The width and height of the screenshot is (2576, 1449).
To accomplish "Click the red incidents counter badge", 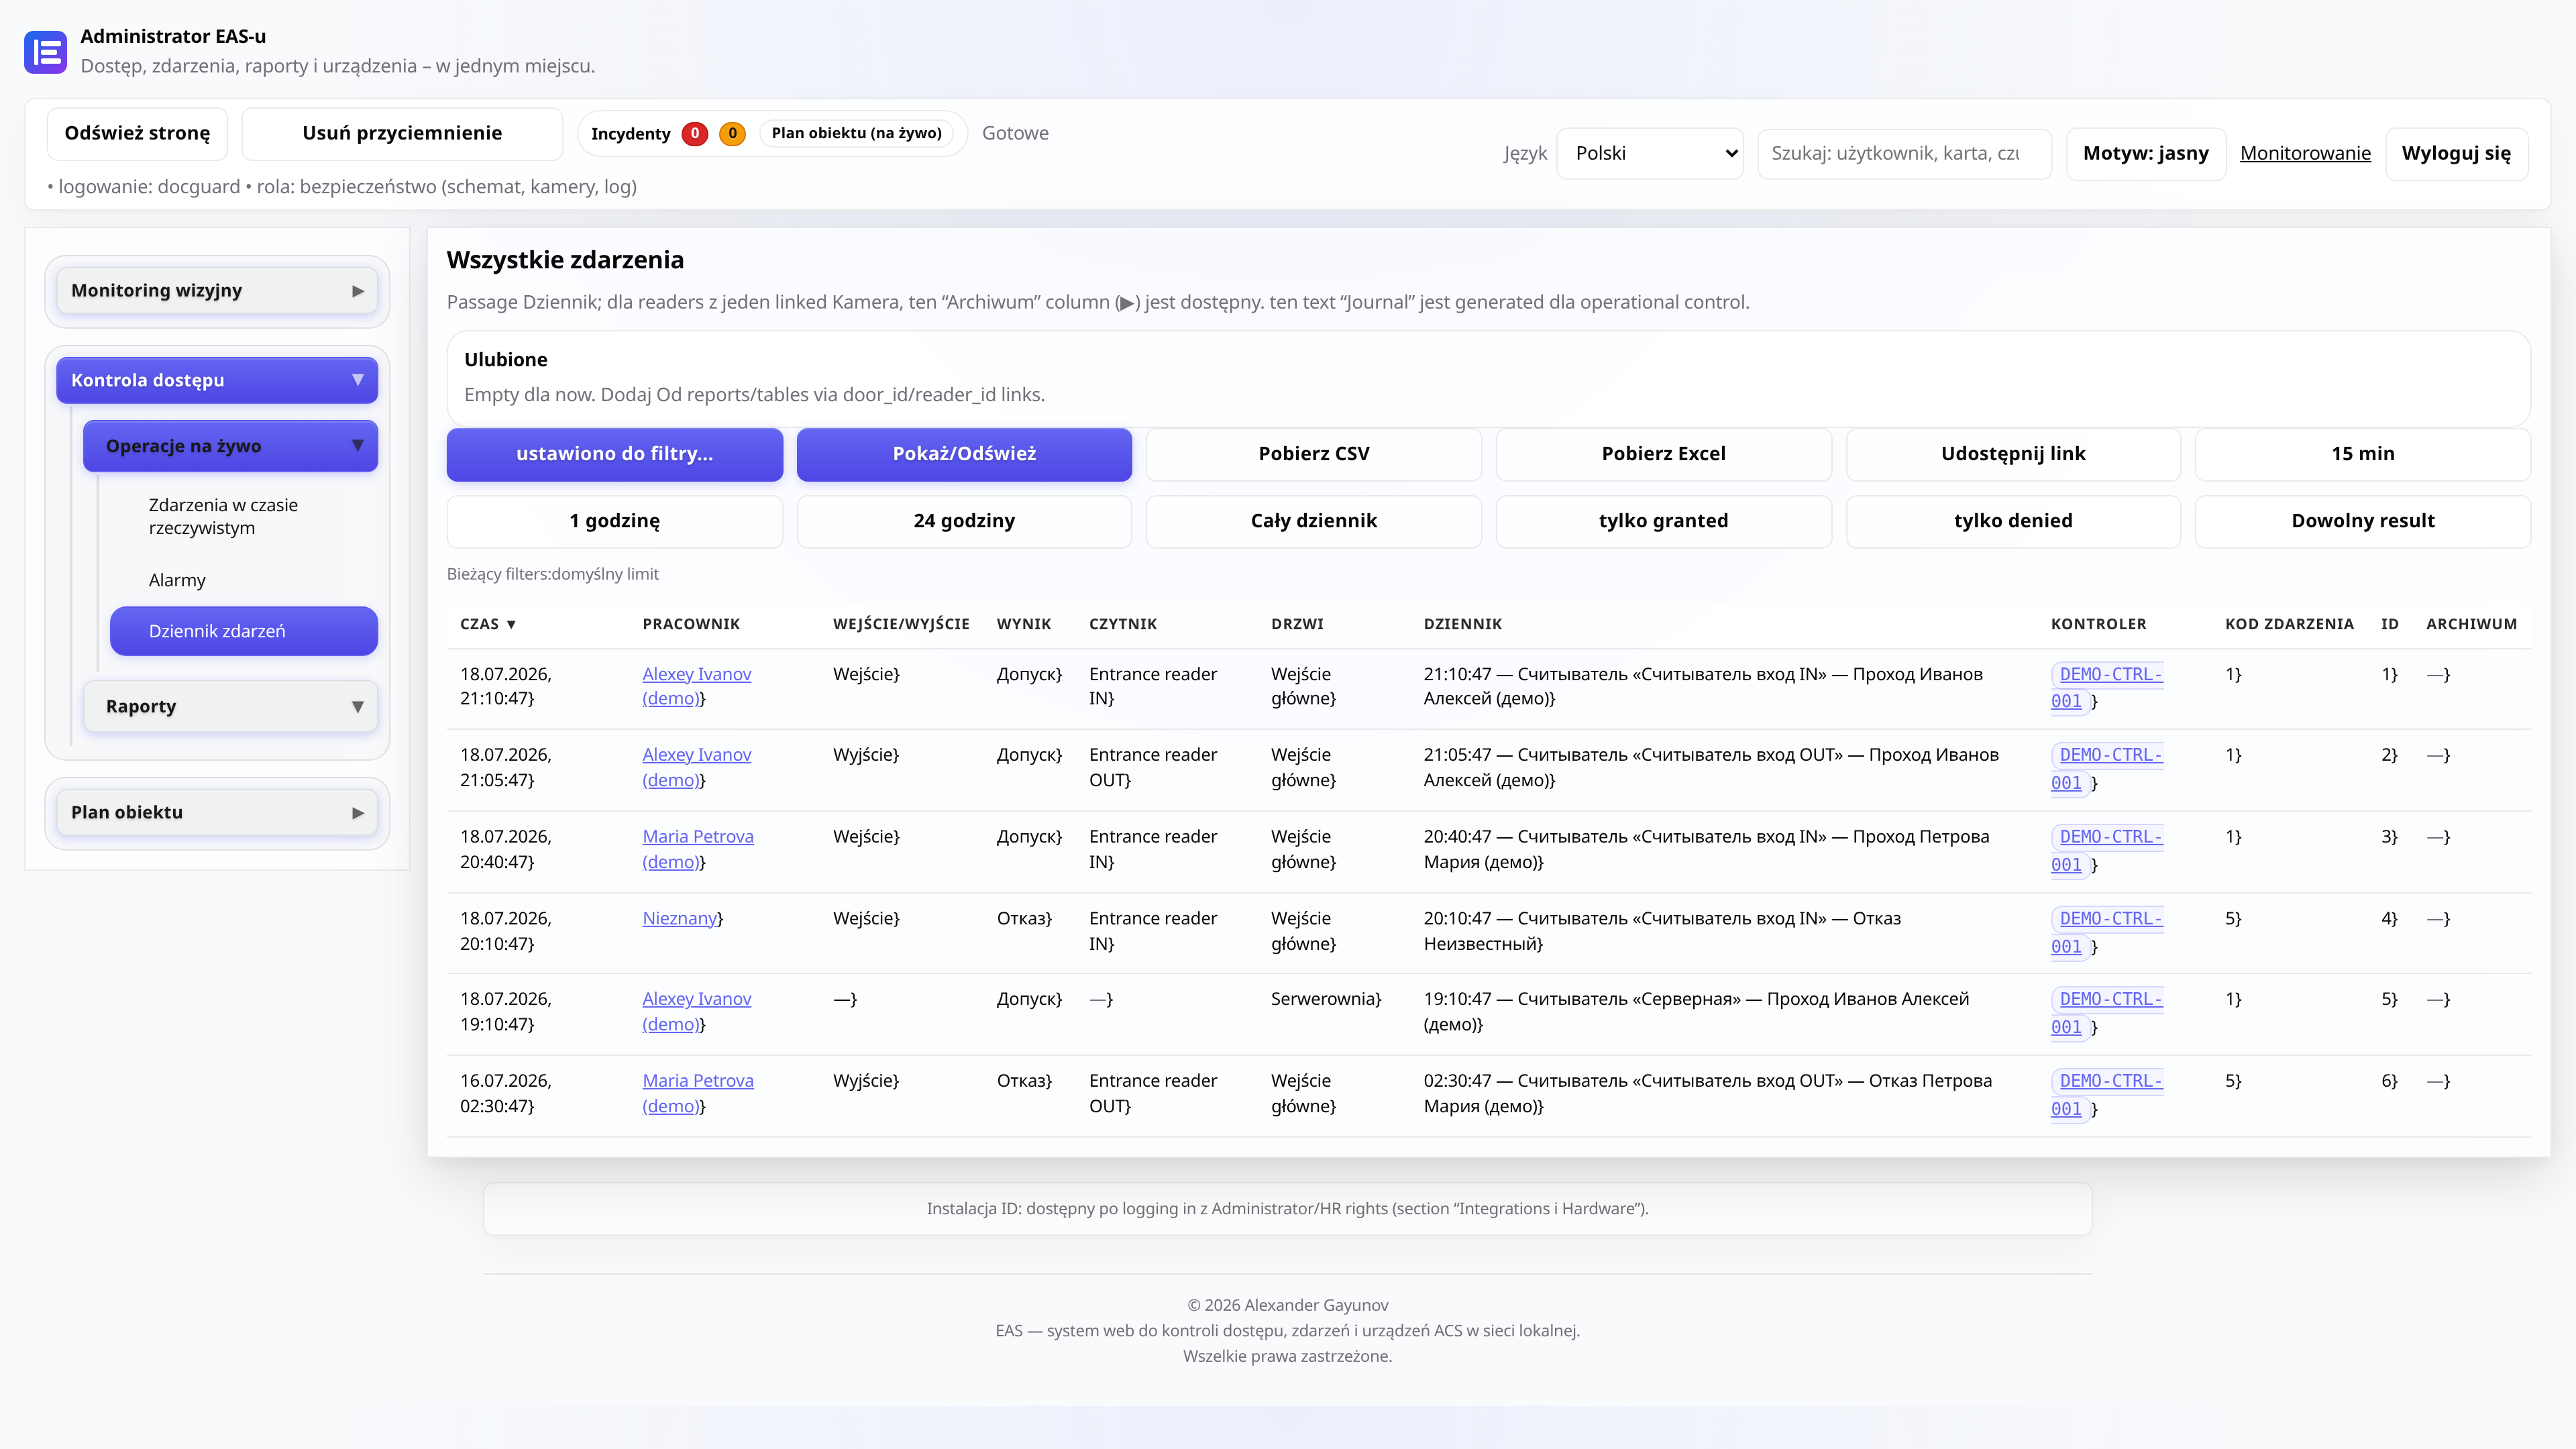I will tap(695, 133).
